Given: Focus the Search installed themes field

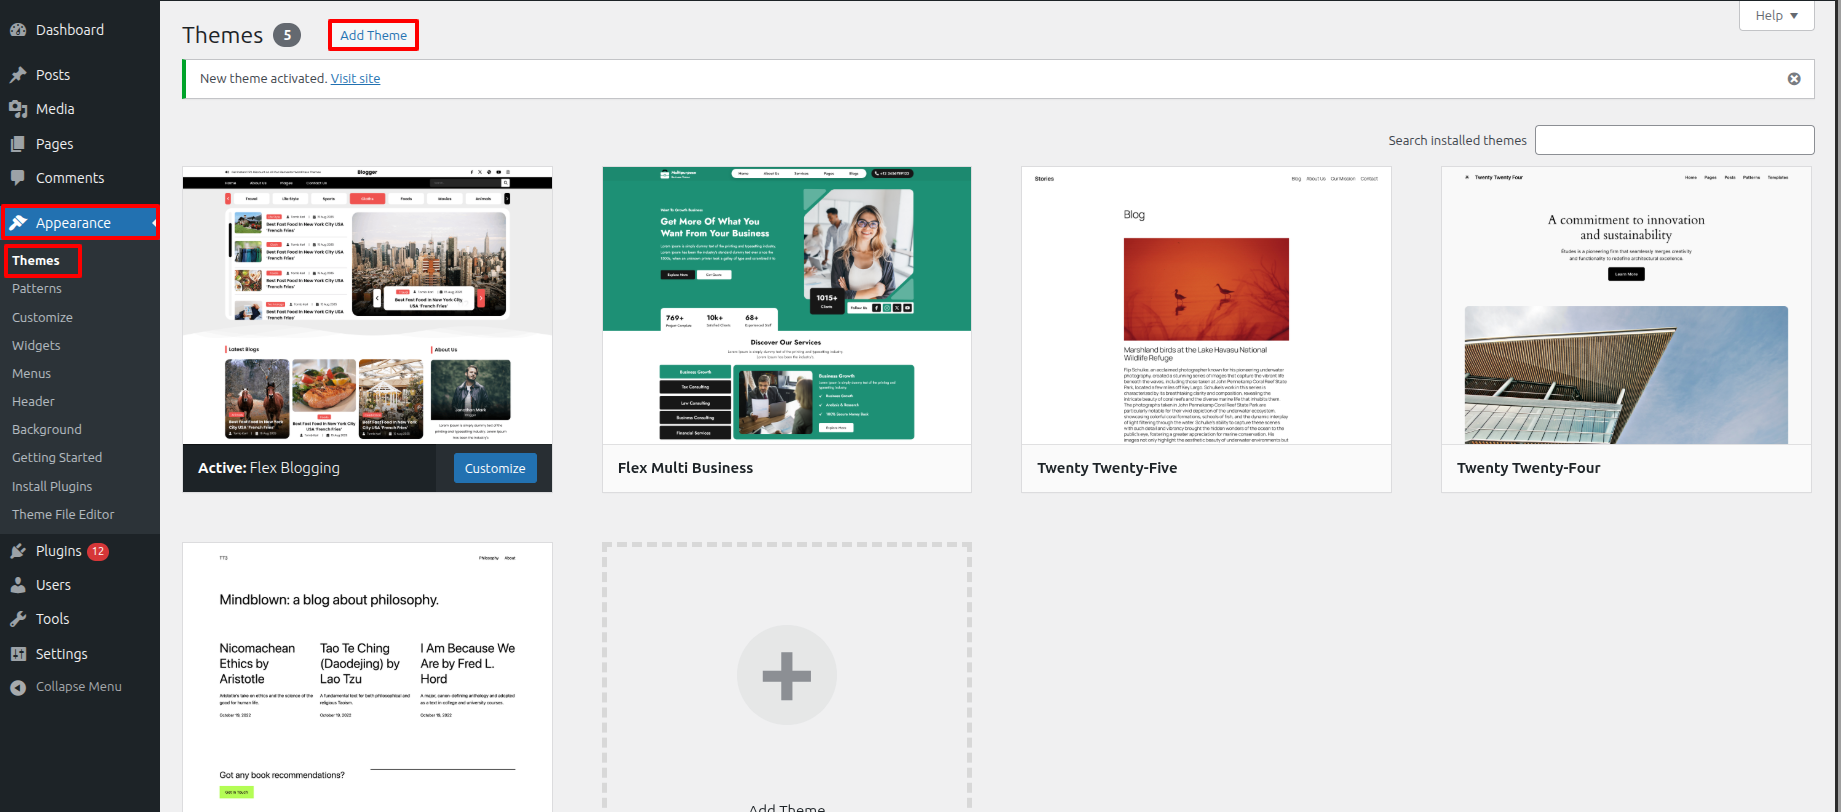Looking at the screenshot, I should click(x=1674, y=140).
